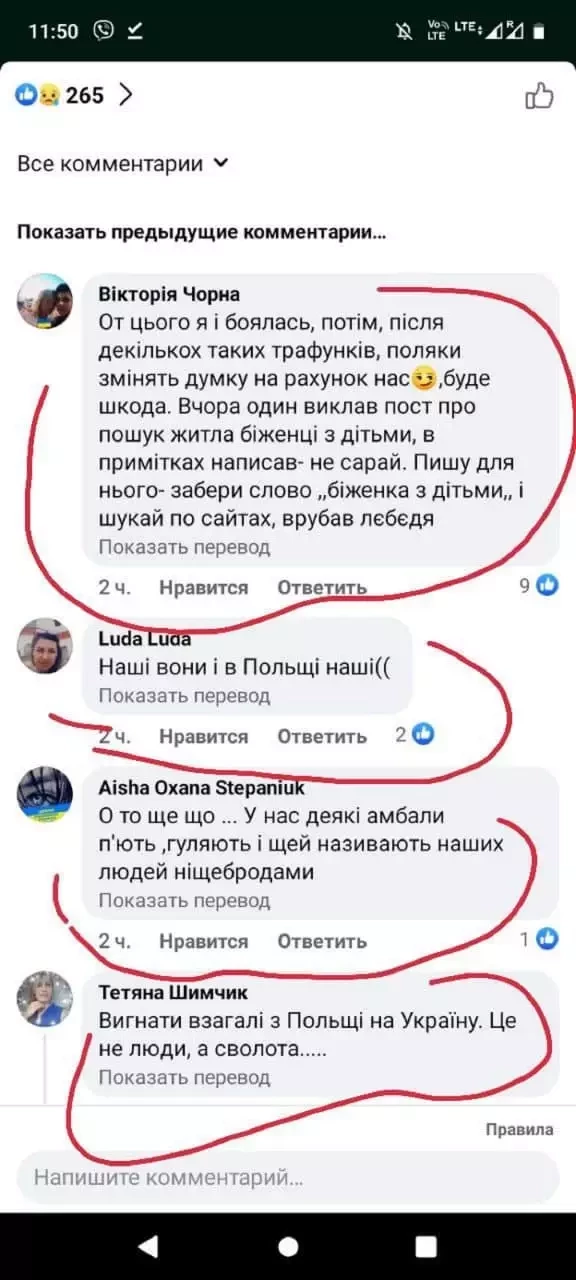
Task: View the 9 like reactions icon
Action: [547, 586]
